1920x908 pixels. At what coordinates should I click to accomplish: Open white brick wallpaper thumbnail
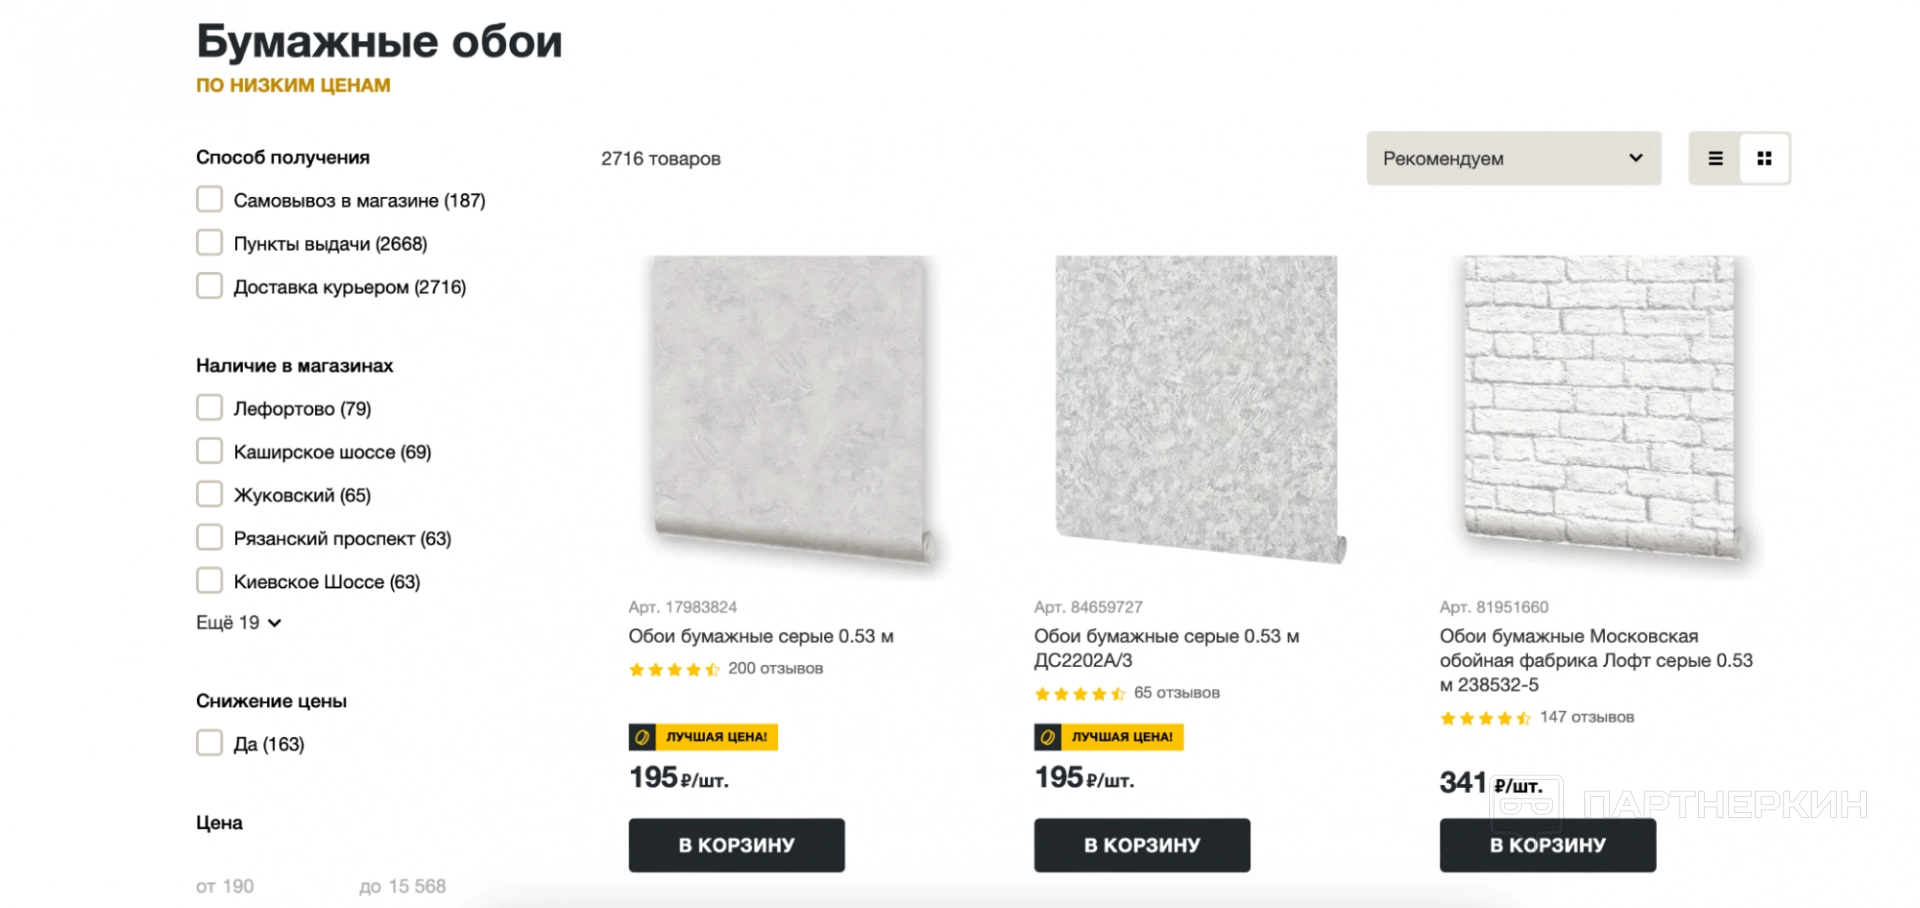tap(1602, 410)
